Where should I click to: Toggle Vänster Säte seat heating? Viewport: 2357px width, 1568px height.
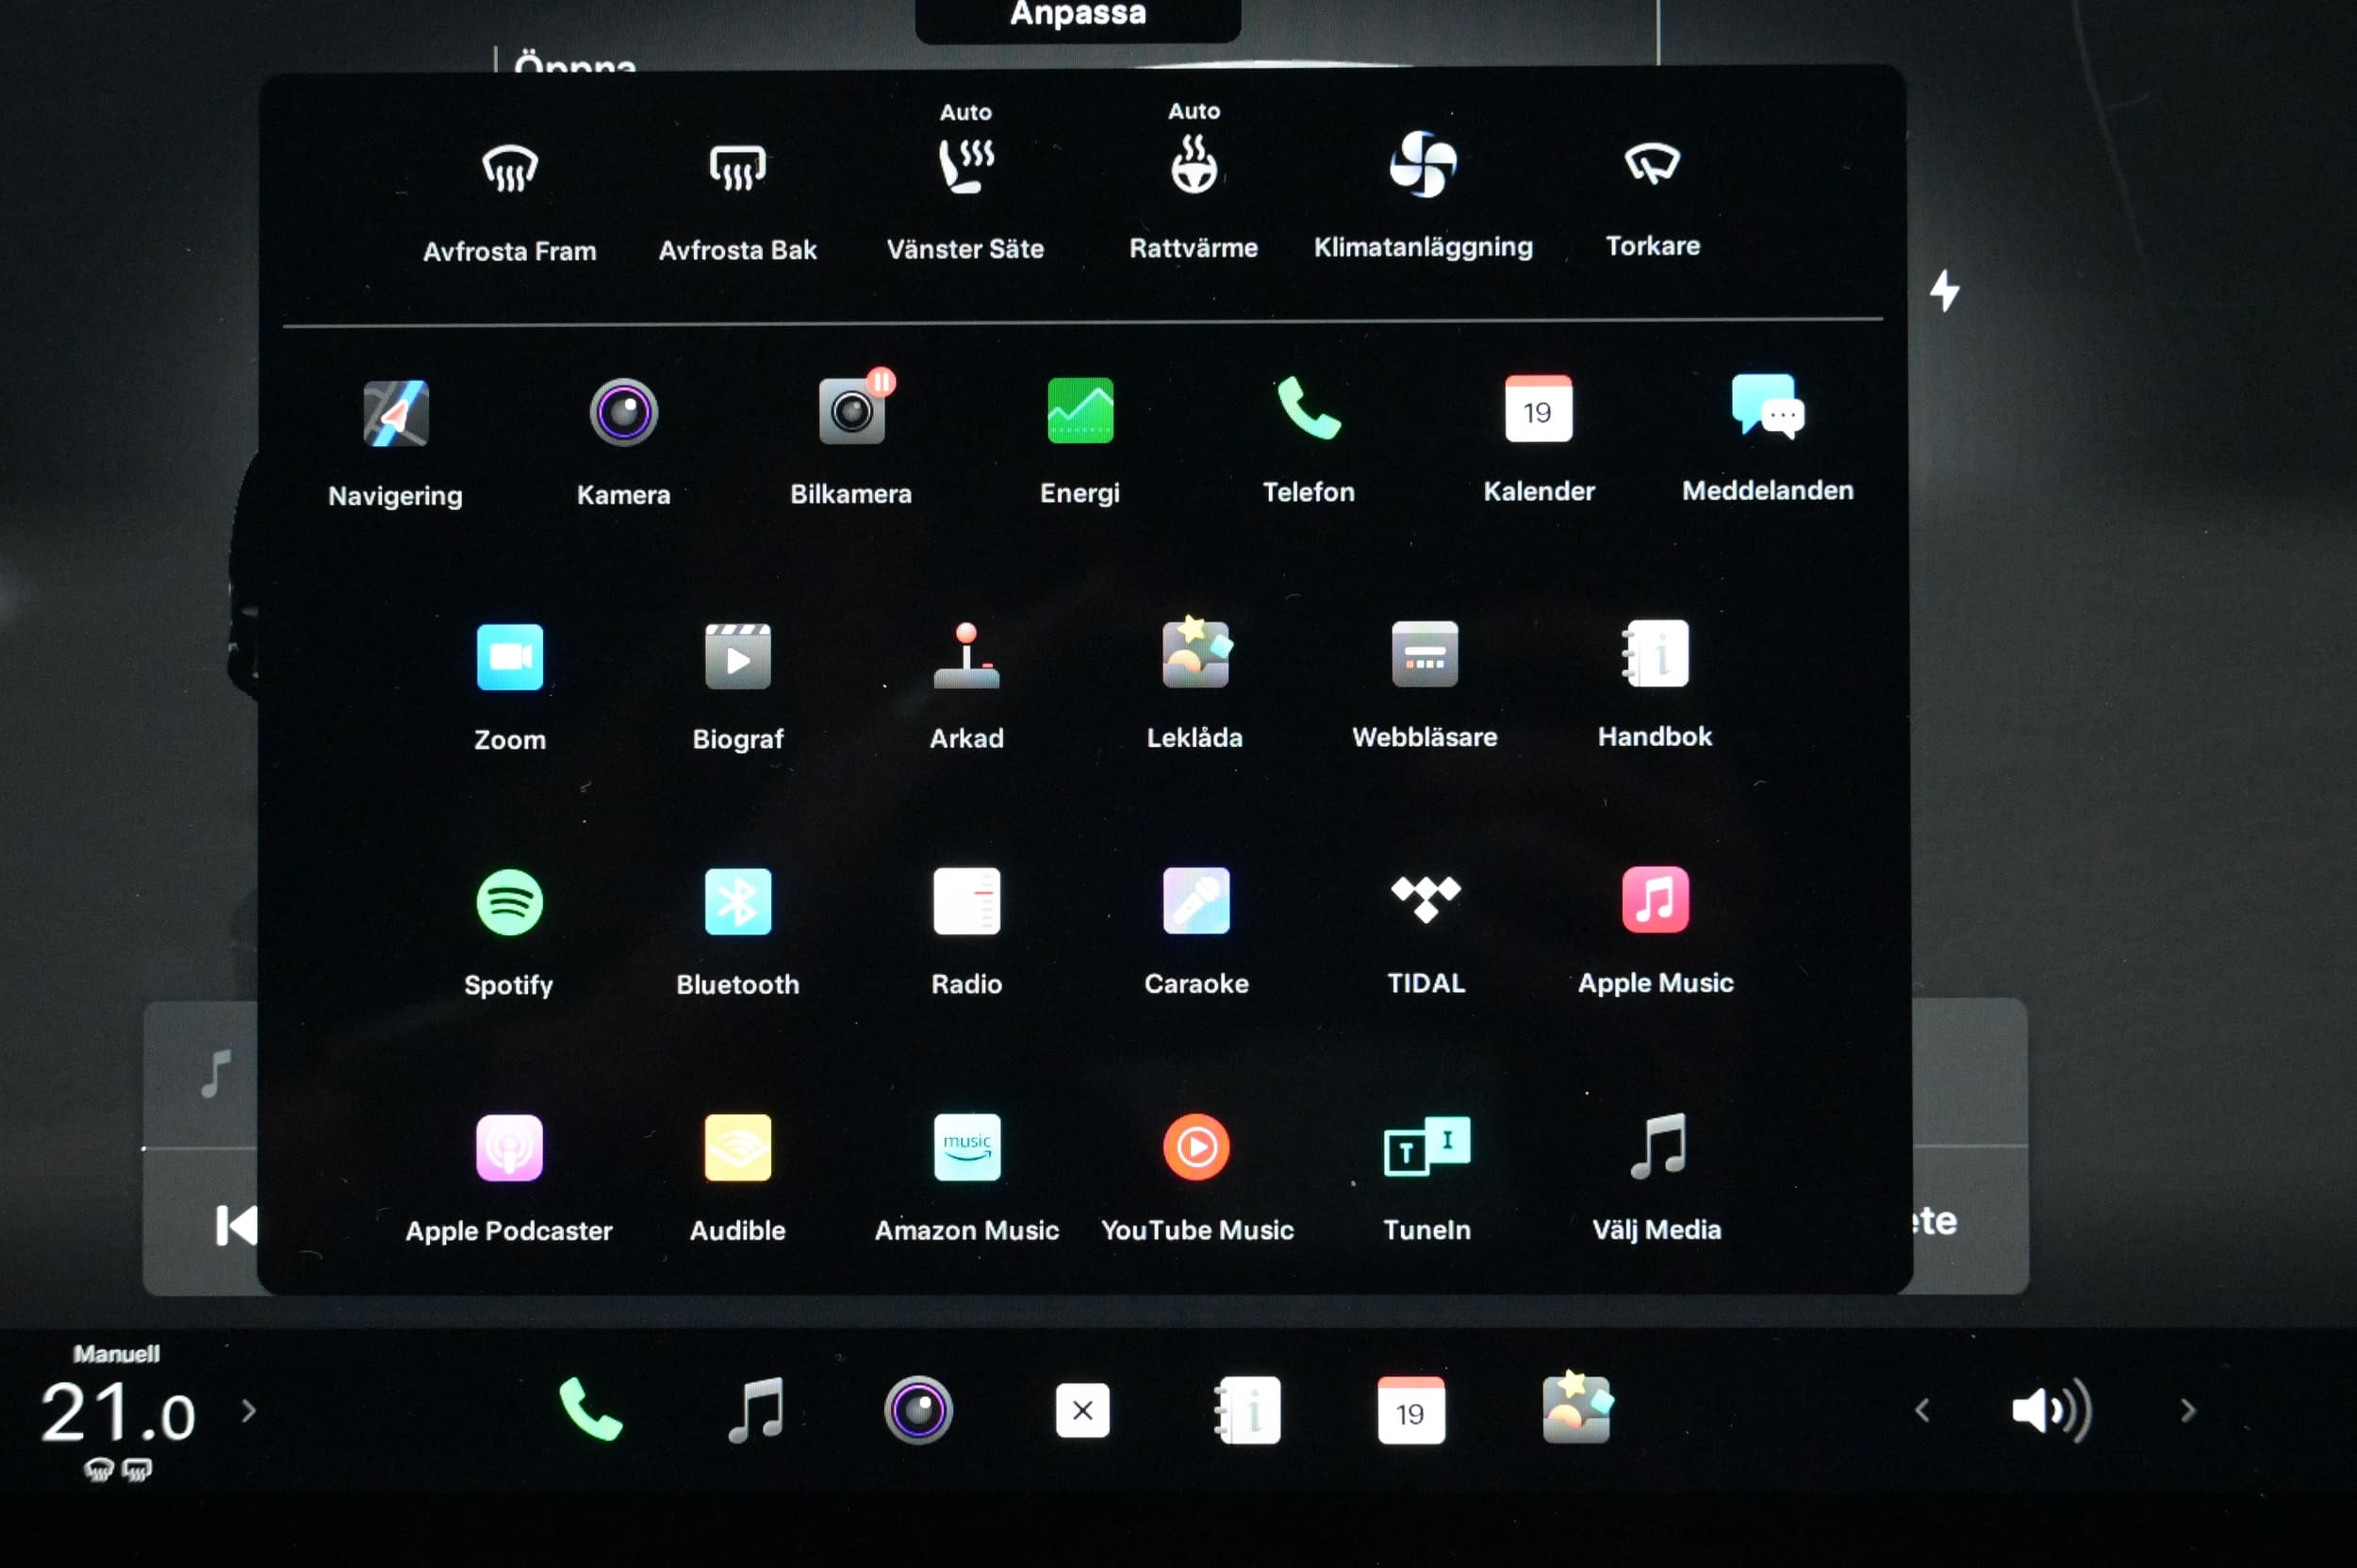coord(966,166)
